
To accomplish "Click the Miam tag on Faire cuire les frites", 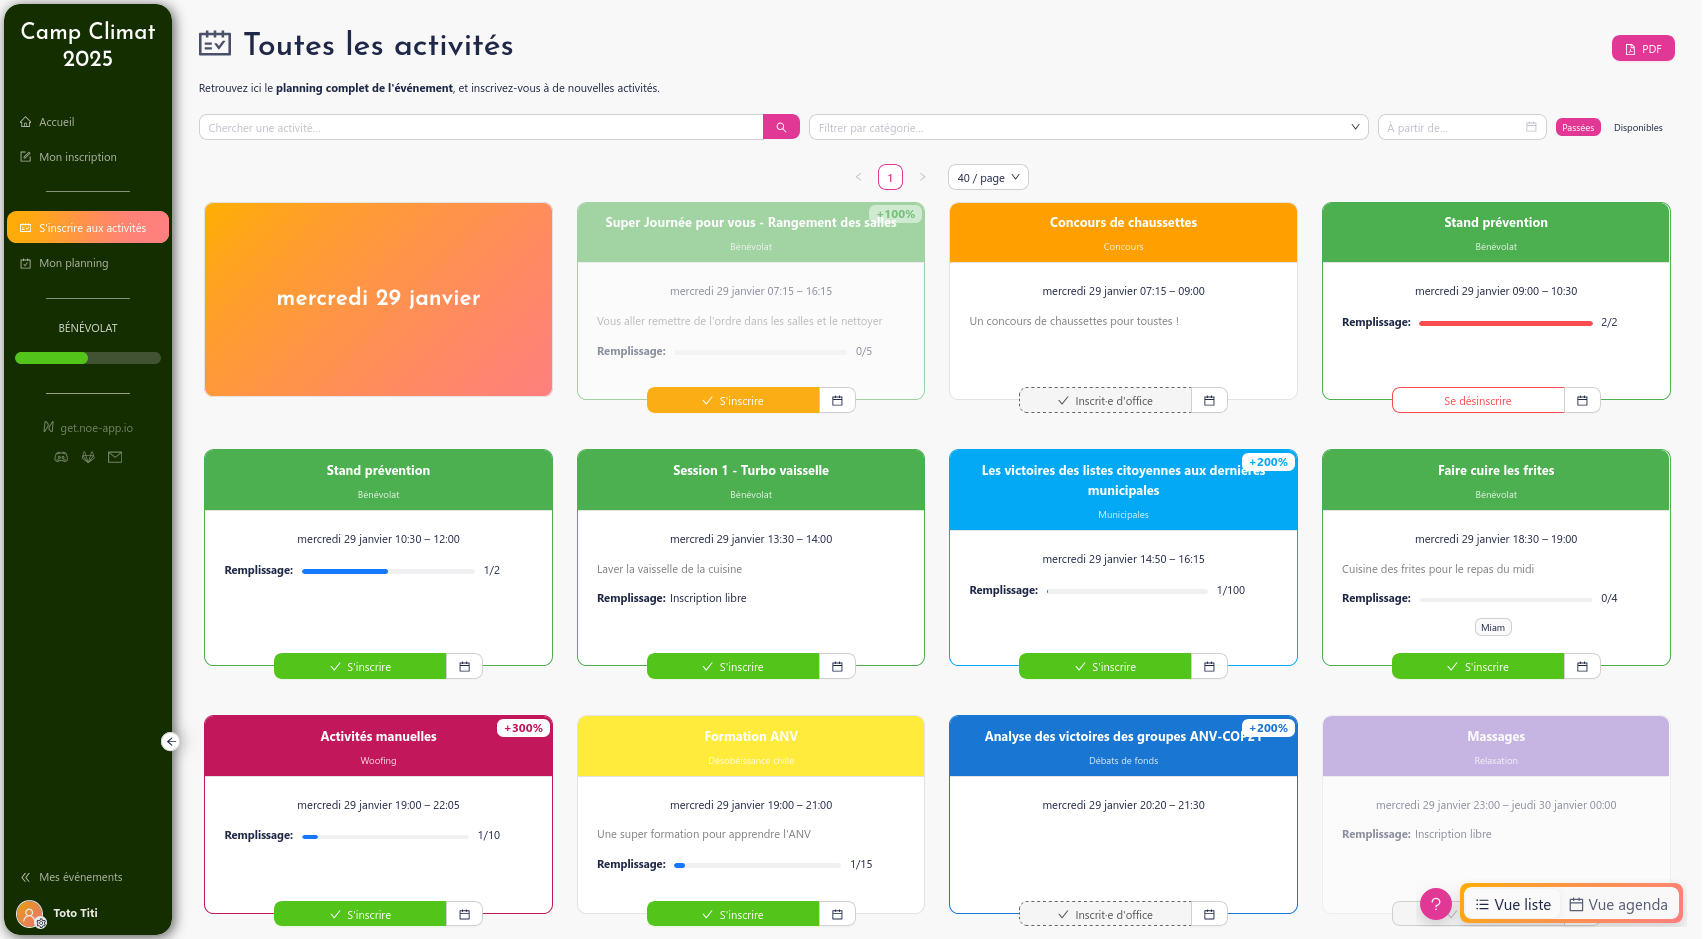I will (1493, 627).
